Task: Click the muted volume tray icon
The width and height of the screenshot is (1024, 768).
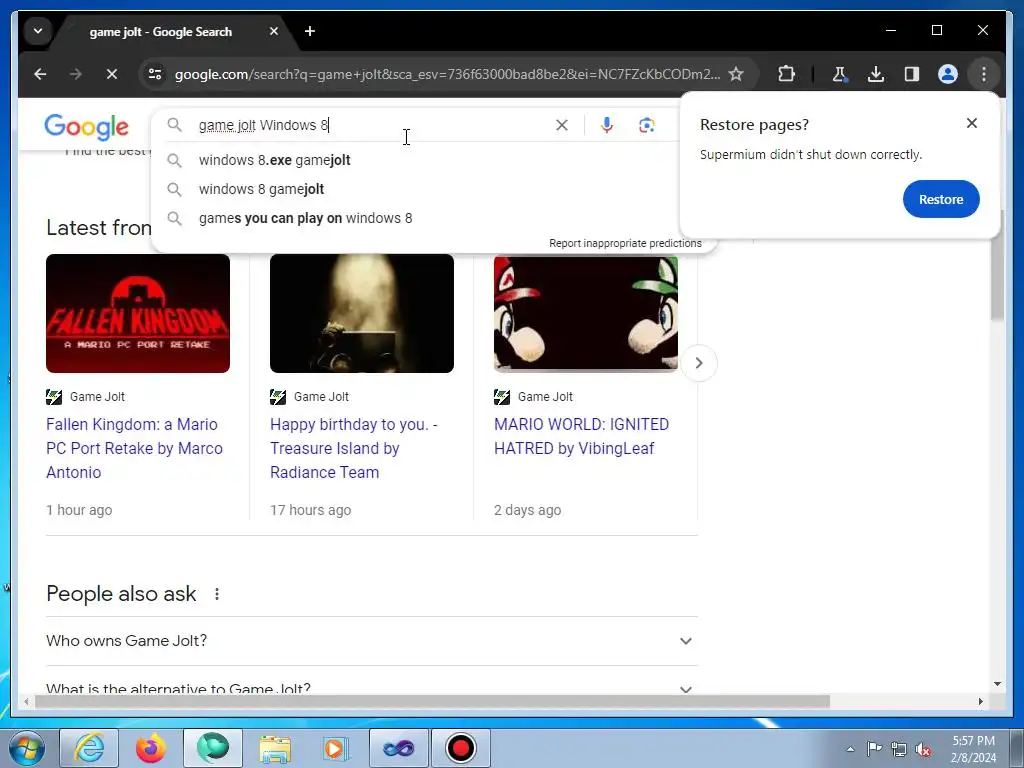Action: point(923,750)
